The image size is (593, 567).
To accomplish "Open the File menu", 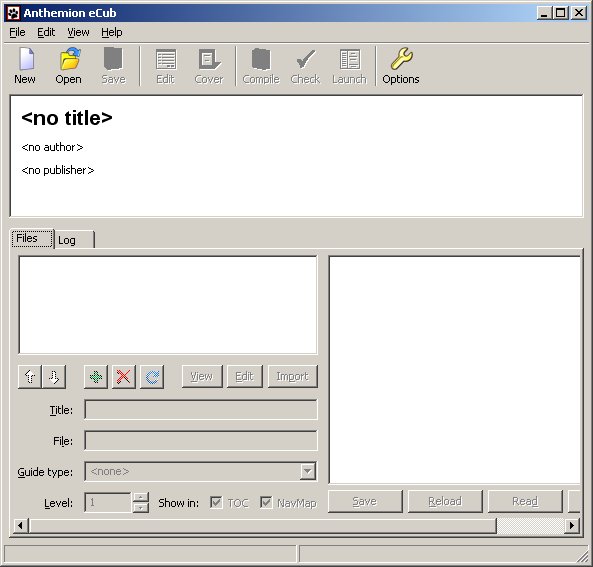I will tap(17, 33).
